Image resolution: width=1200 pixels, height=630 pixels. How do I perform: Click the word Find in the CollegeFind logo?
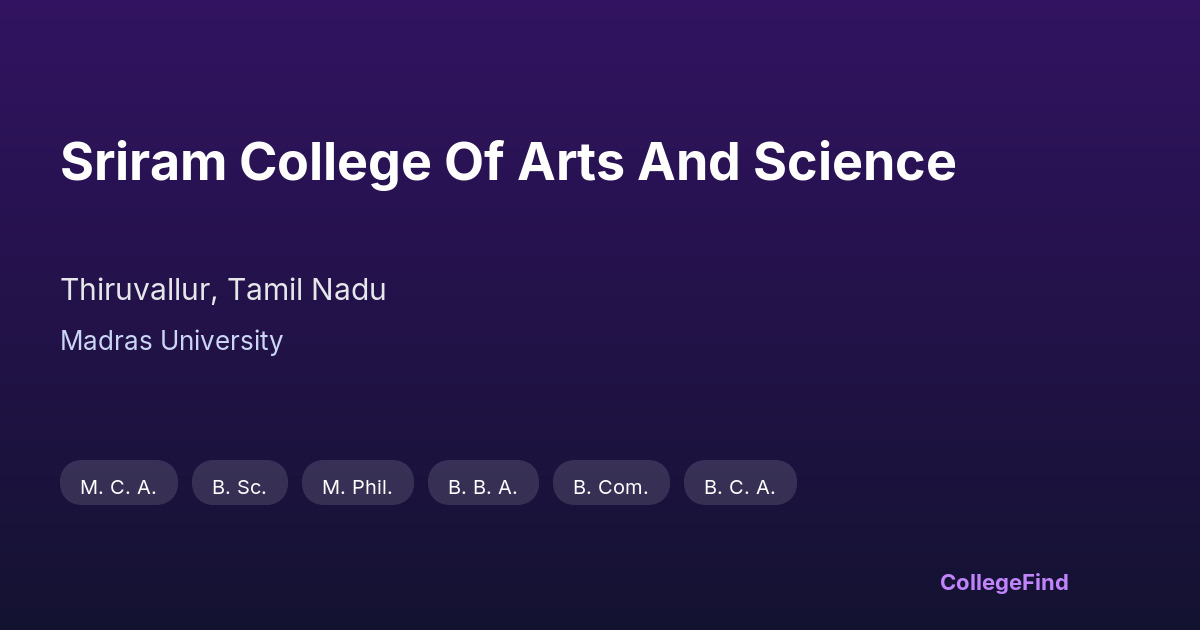[1045, 582]
